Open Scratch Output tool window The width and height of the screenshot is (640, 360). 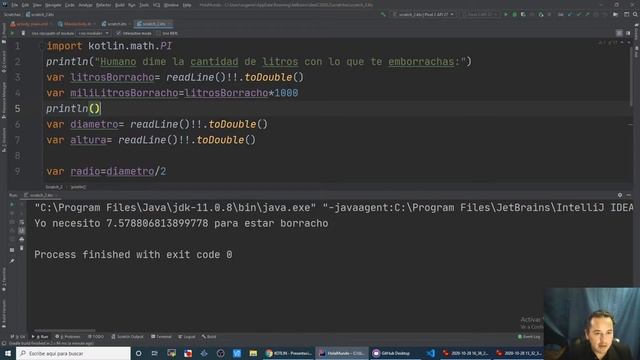click(127, 337)
